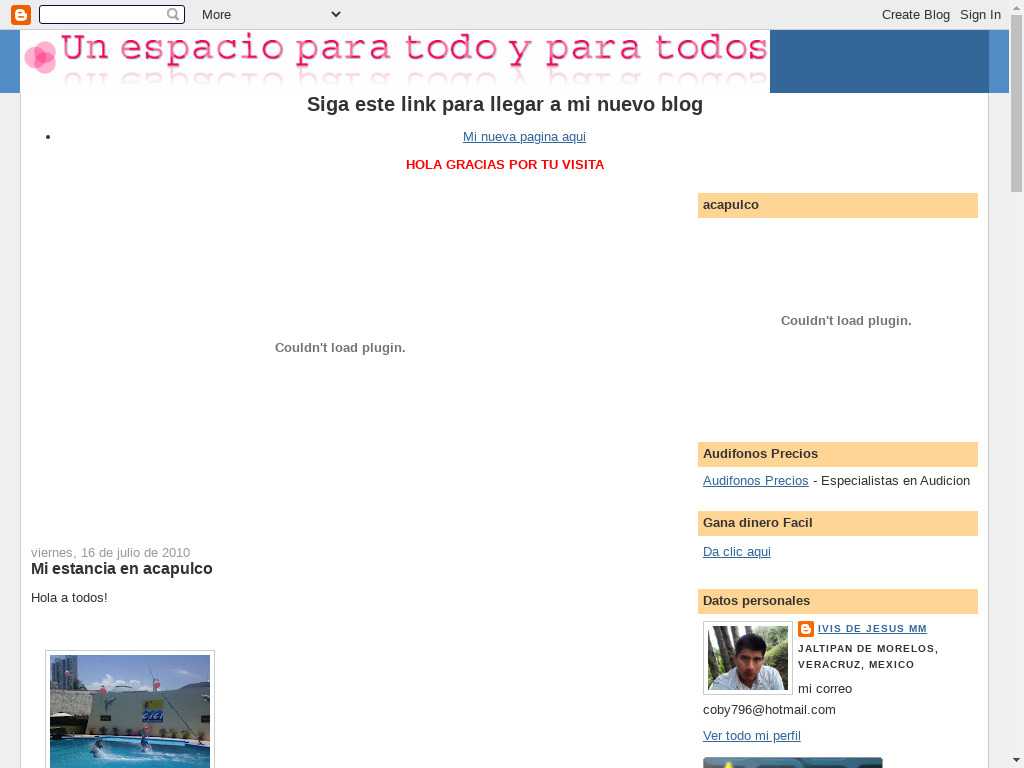Screen dimensions: 1024x768
Task: Open the More dropdown in the navbar
Action: tap(270, 14)
